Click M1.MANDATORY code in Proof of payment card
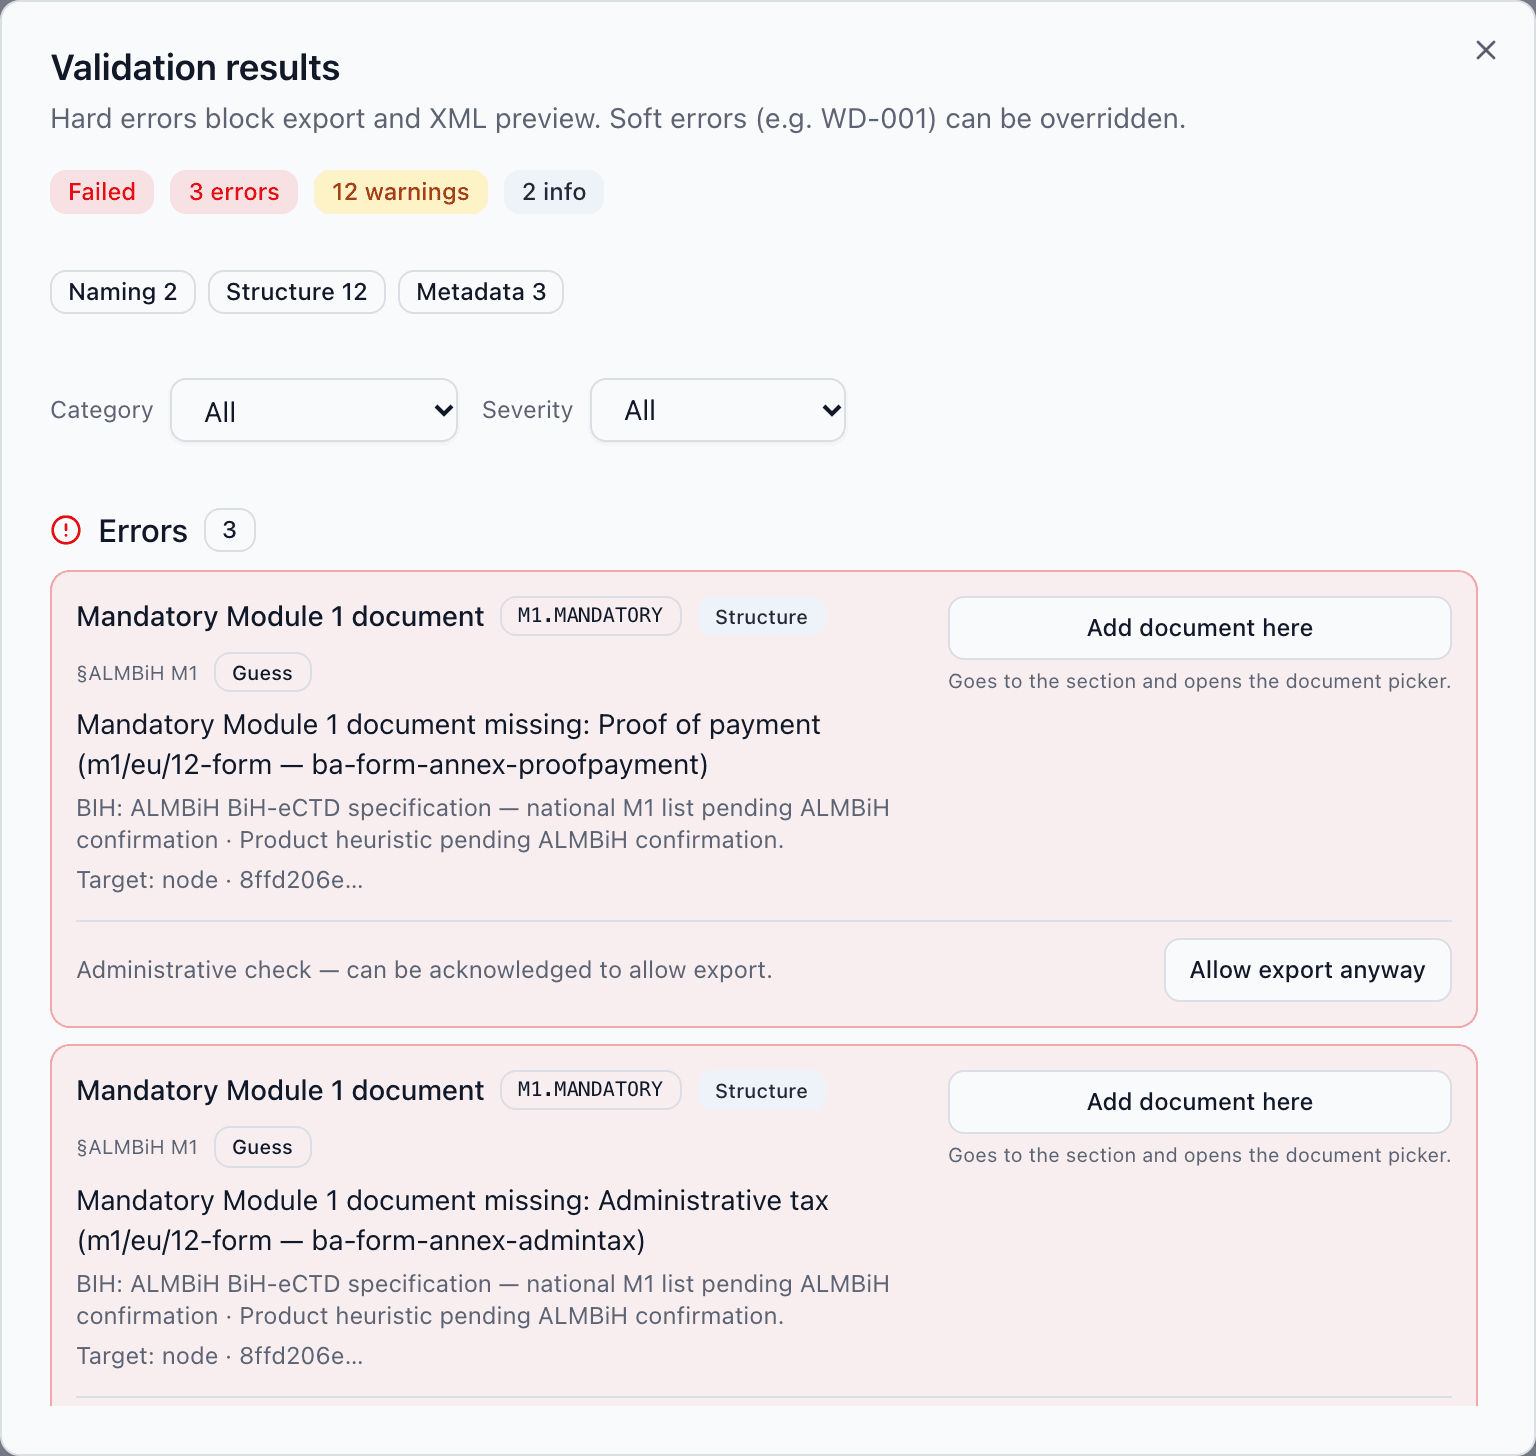Image resolution: width=1536 pixels, height=1456 pixels. [591, 616]
